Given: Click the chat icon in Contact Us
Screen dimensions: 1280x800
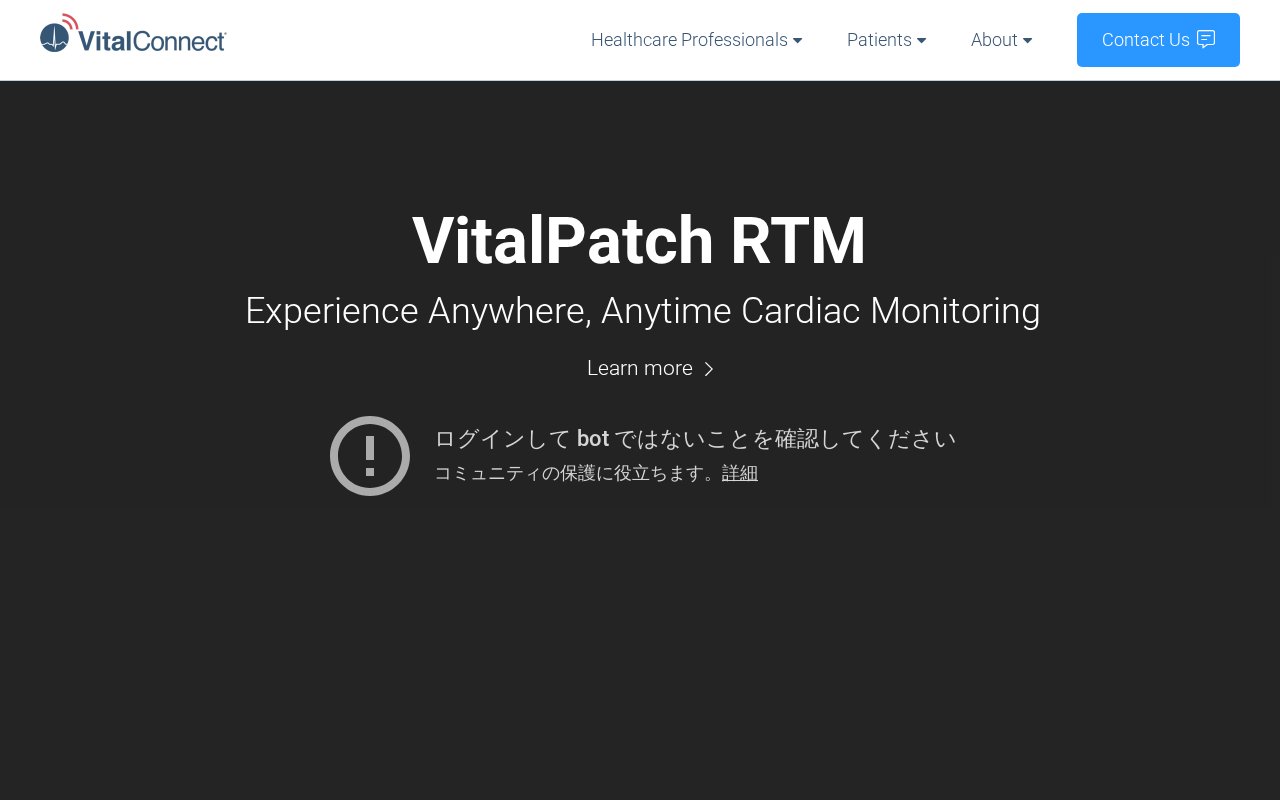Looking at the screenshot, I should click(x=1206, y=39).
